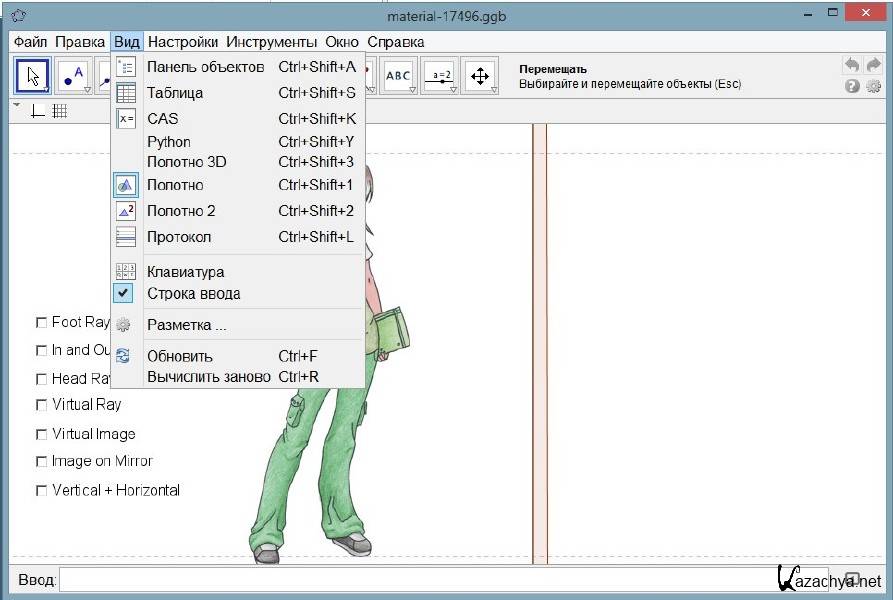This screenshot has width=893, height=600.
Task: Open the Инструменты menu
Action: (x=271, y=42)
